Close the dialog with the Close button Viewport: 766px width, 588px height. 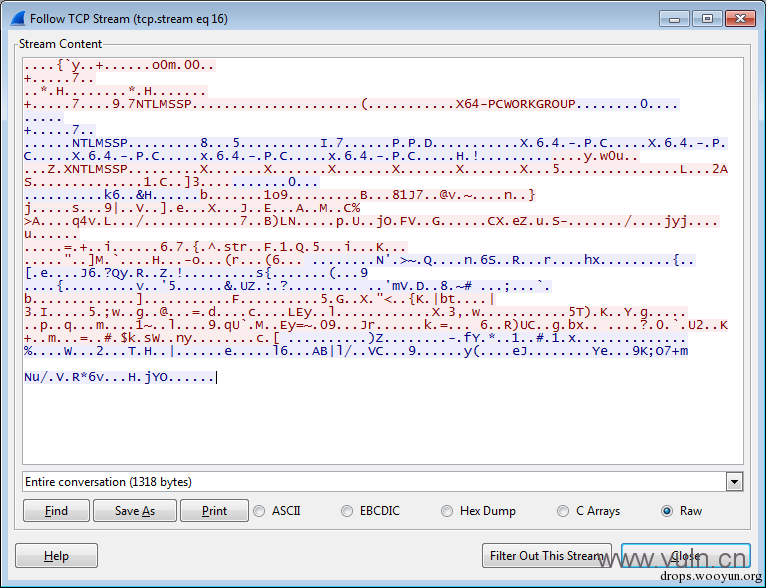(686, 556)
